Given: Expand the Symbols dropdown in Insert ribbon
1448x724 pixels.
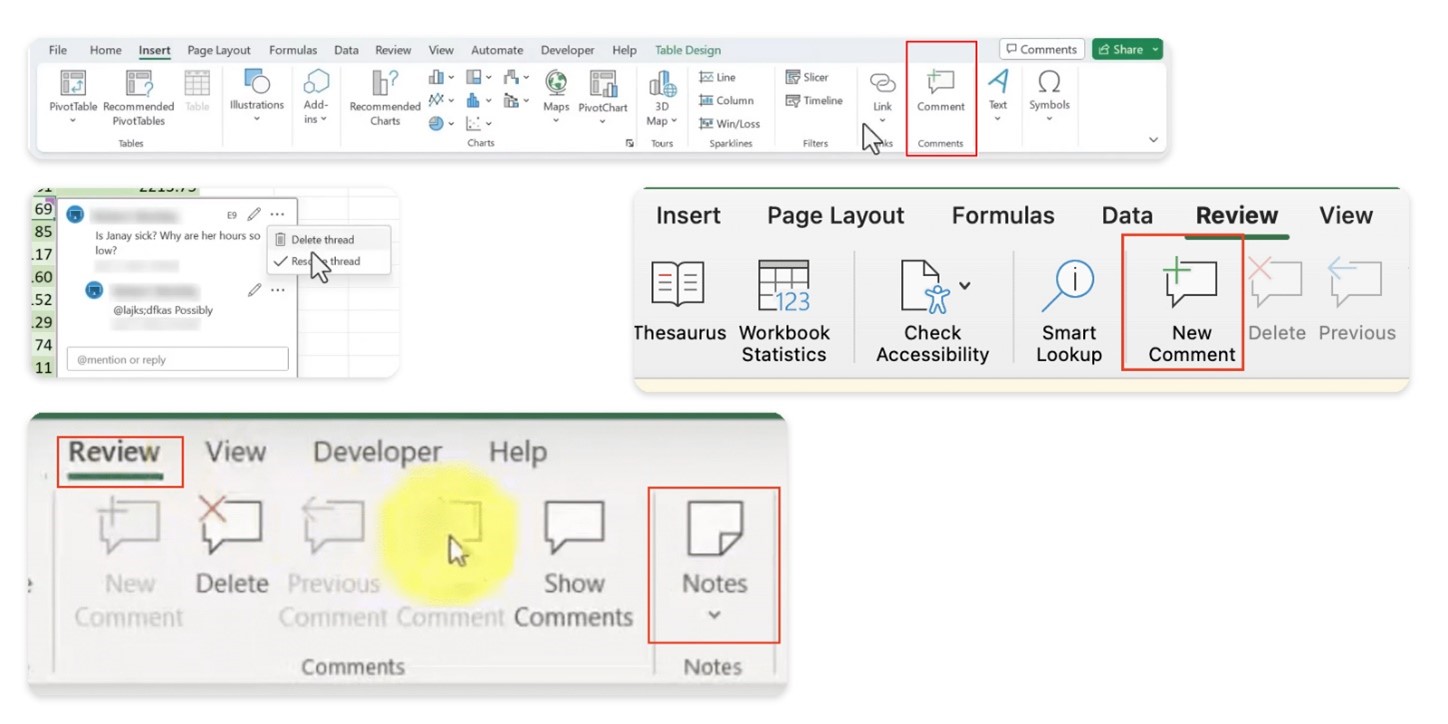Looking at the screenshot, I should click(x=1049, y=118).
